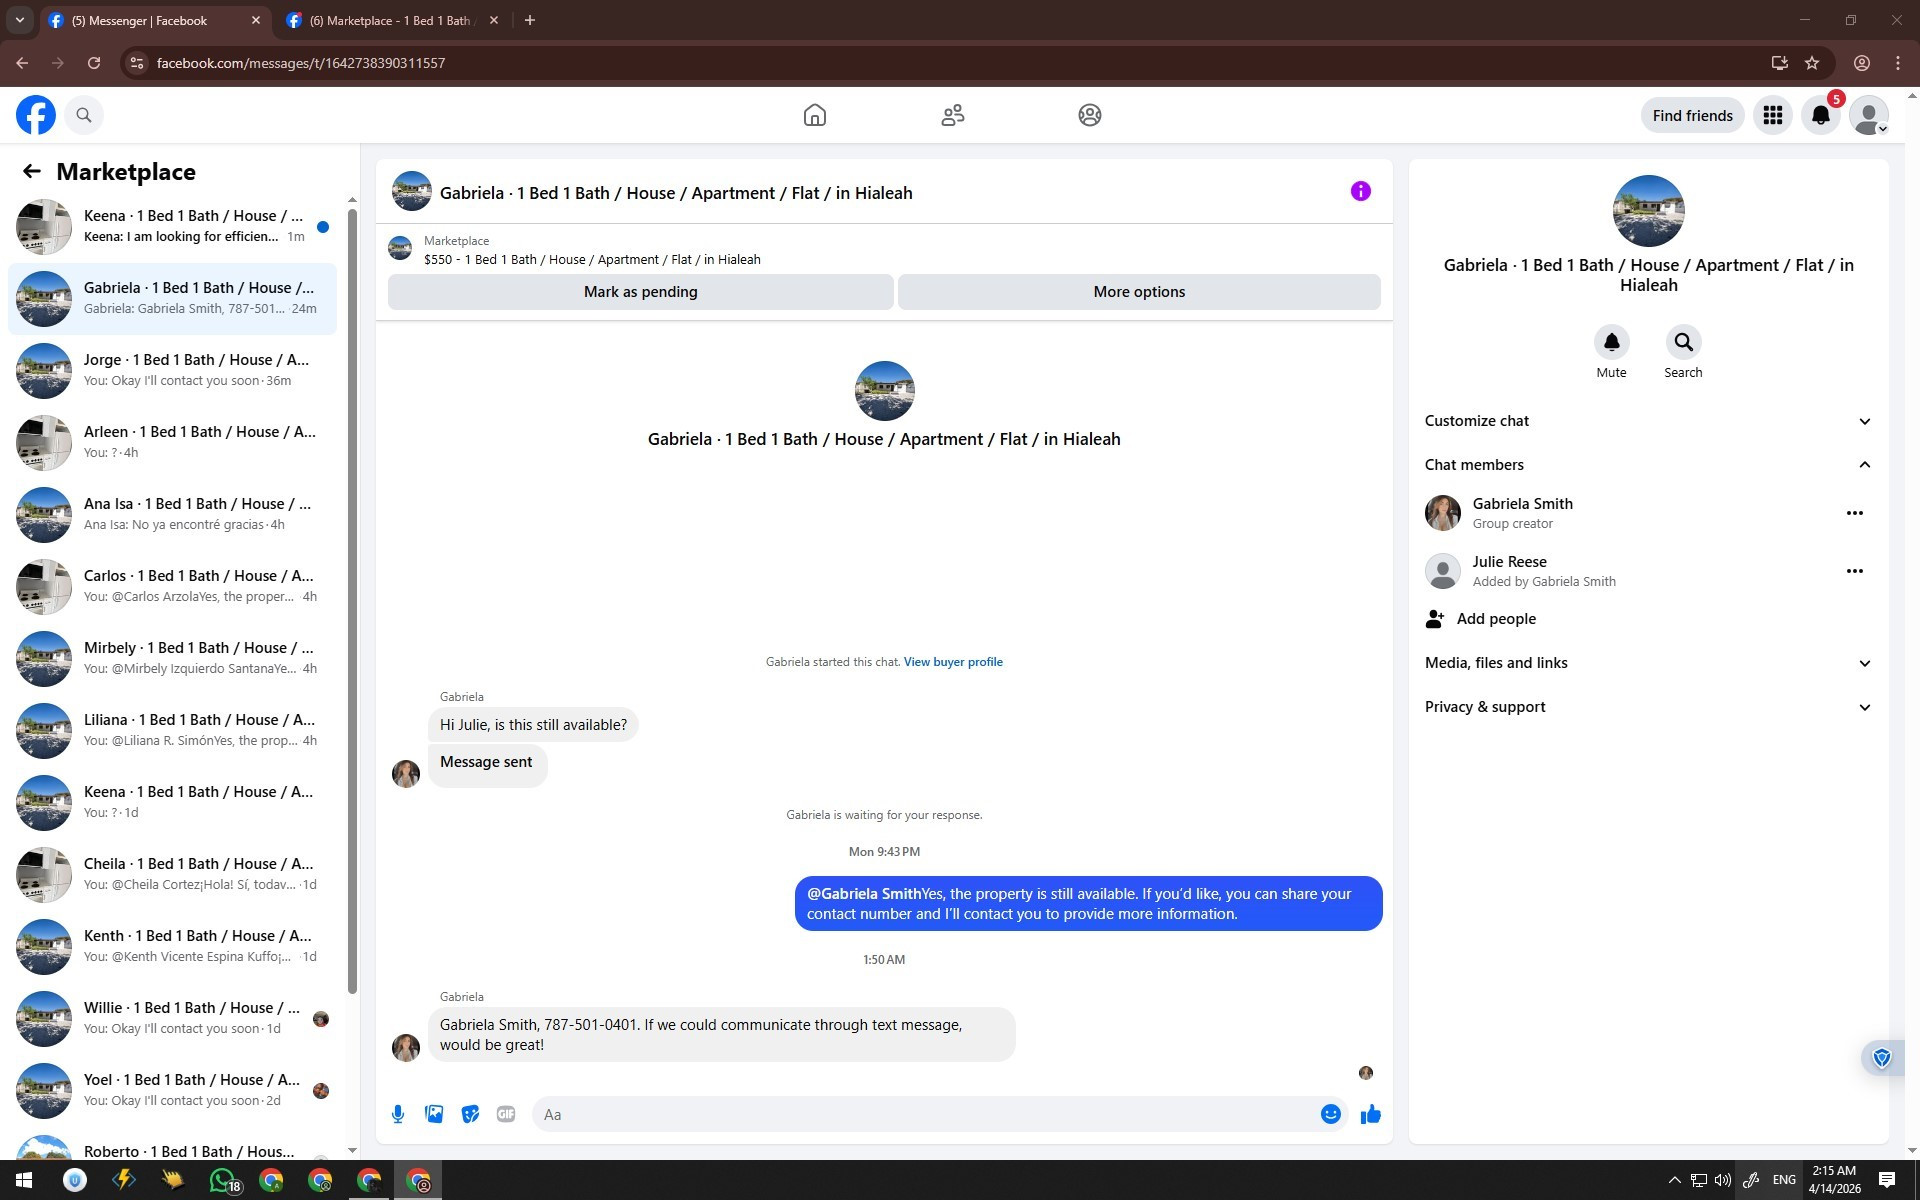Click the purple conversation info icon
This screenshot has height=1200, width=1920.
pos(1360,191)
